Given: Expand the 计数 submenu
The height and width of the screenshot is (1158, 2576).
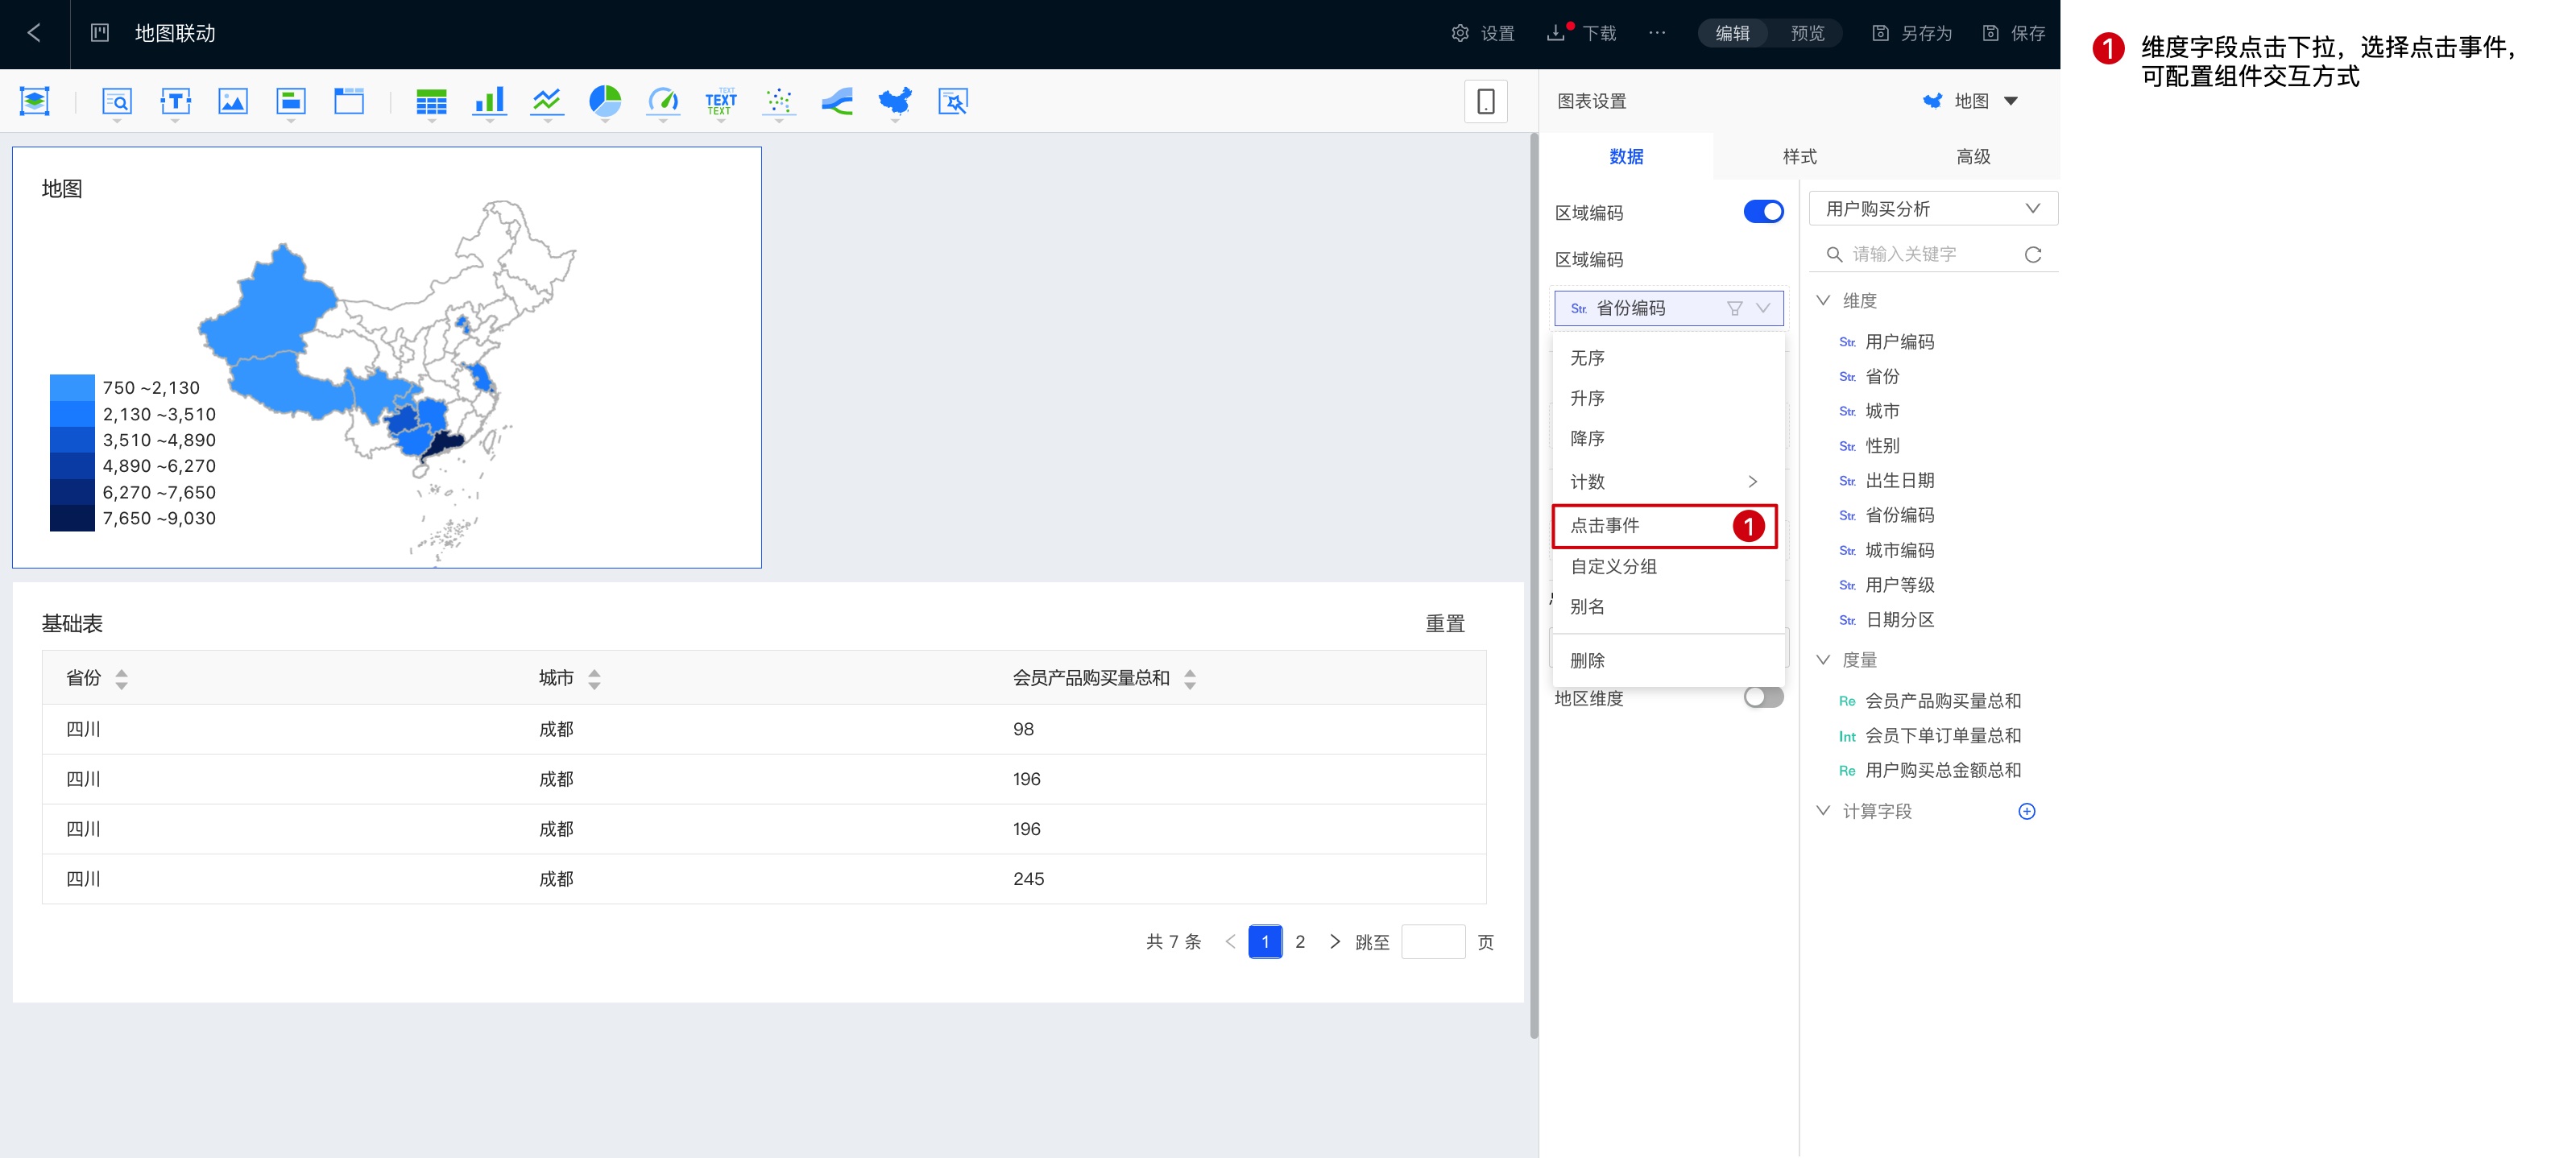Looking at the screenshot, I should click(x=1667, y=481).
